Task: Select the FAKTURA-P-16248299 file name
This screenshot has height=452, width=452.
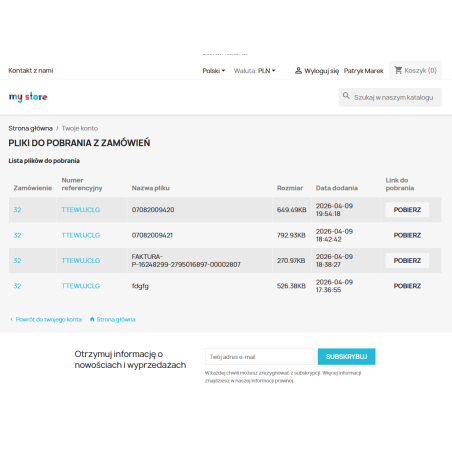Action: click(x=186, y=261)
